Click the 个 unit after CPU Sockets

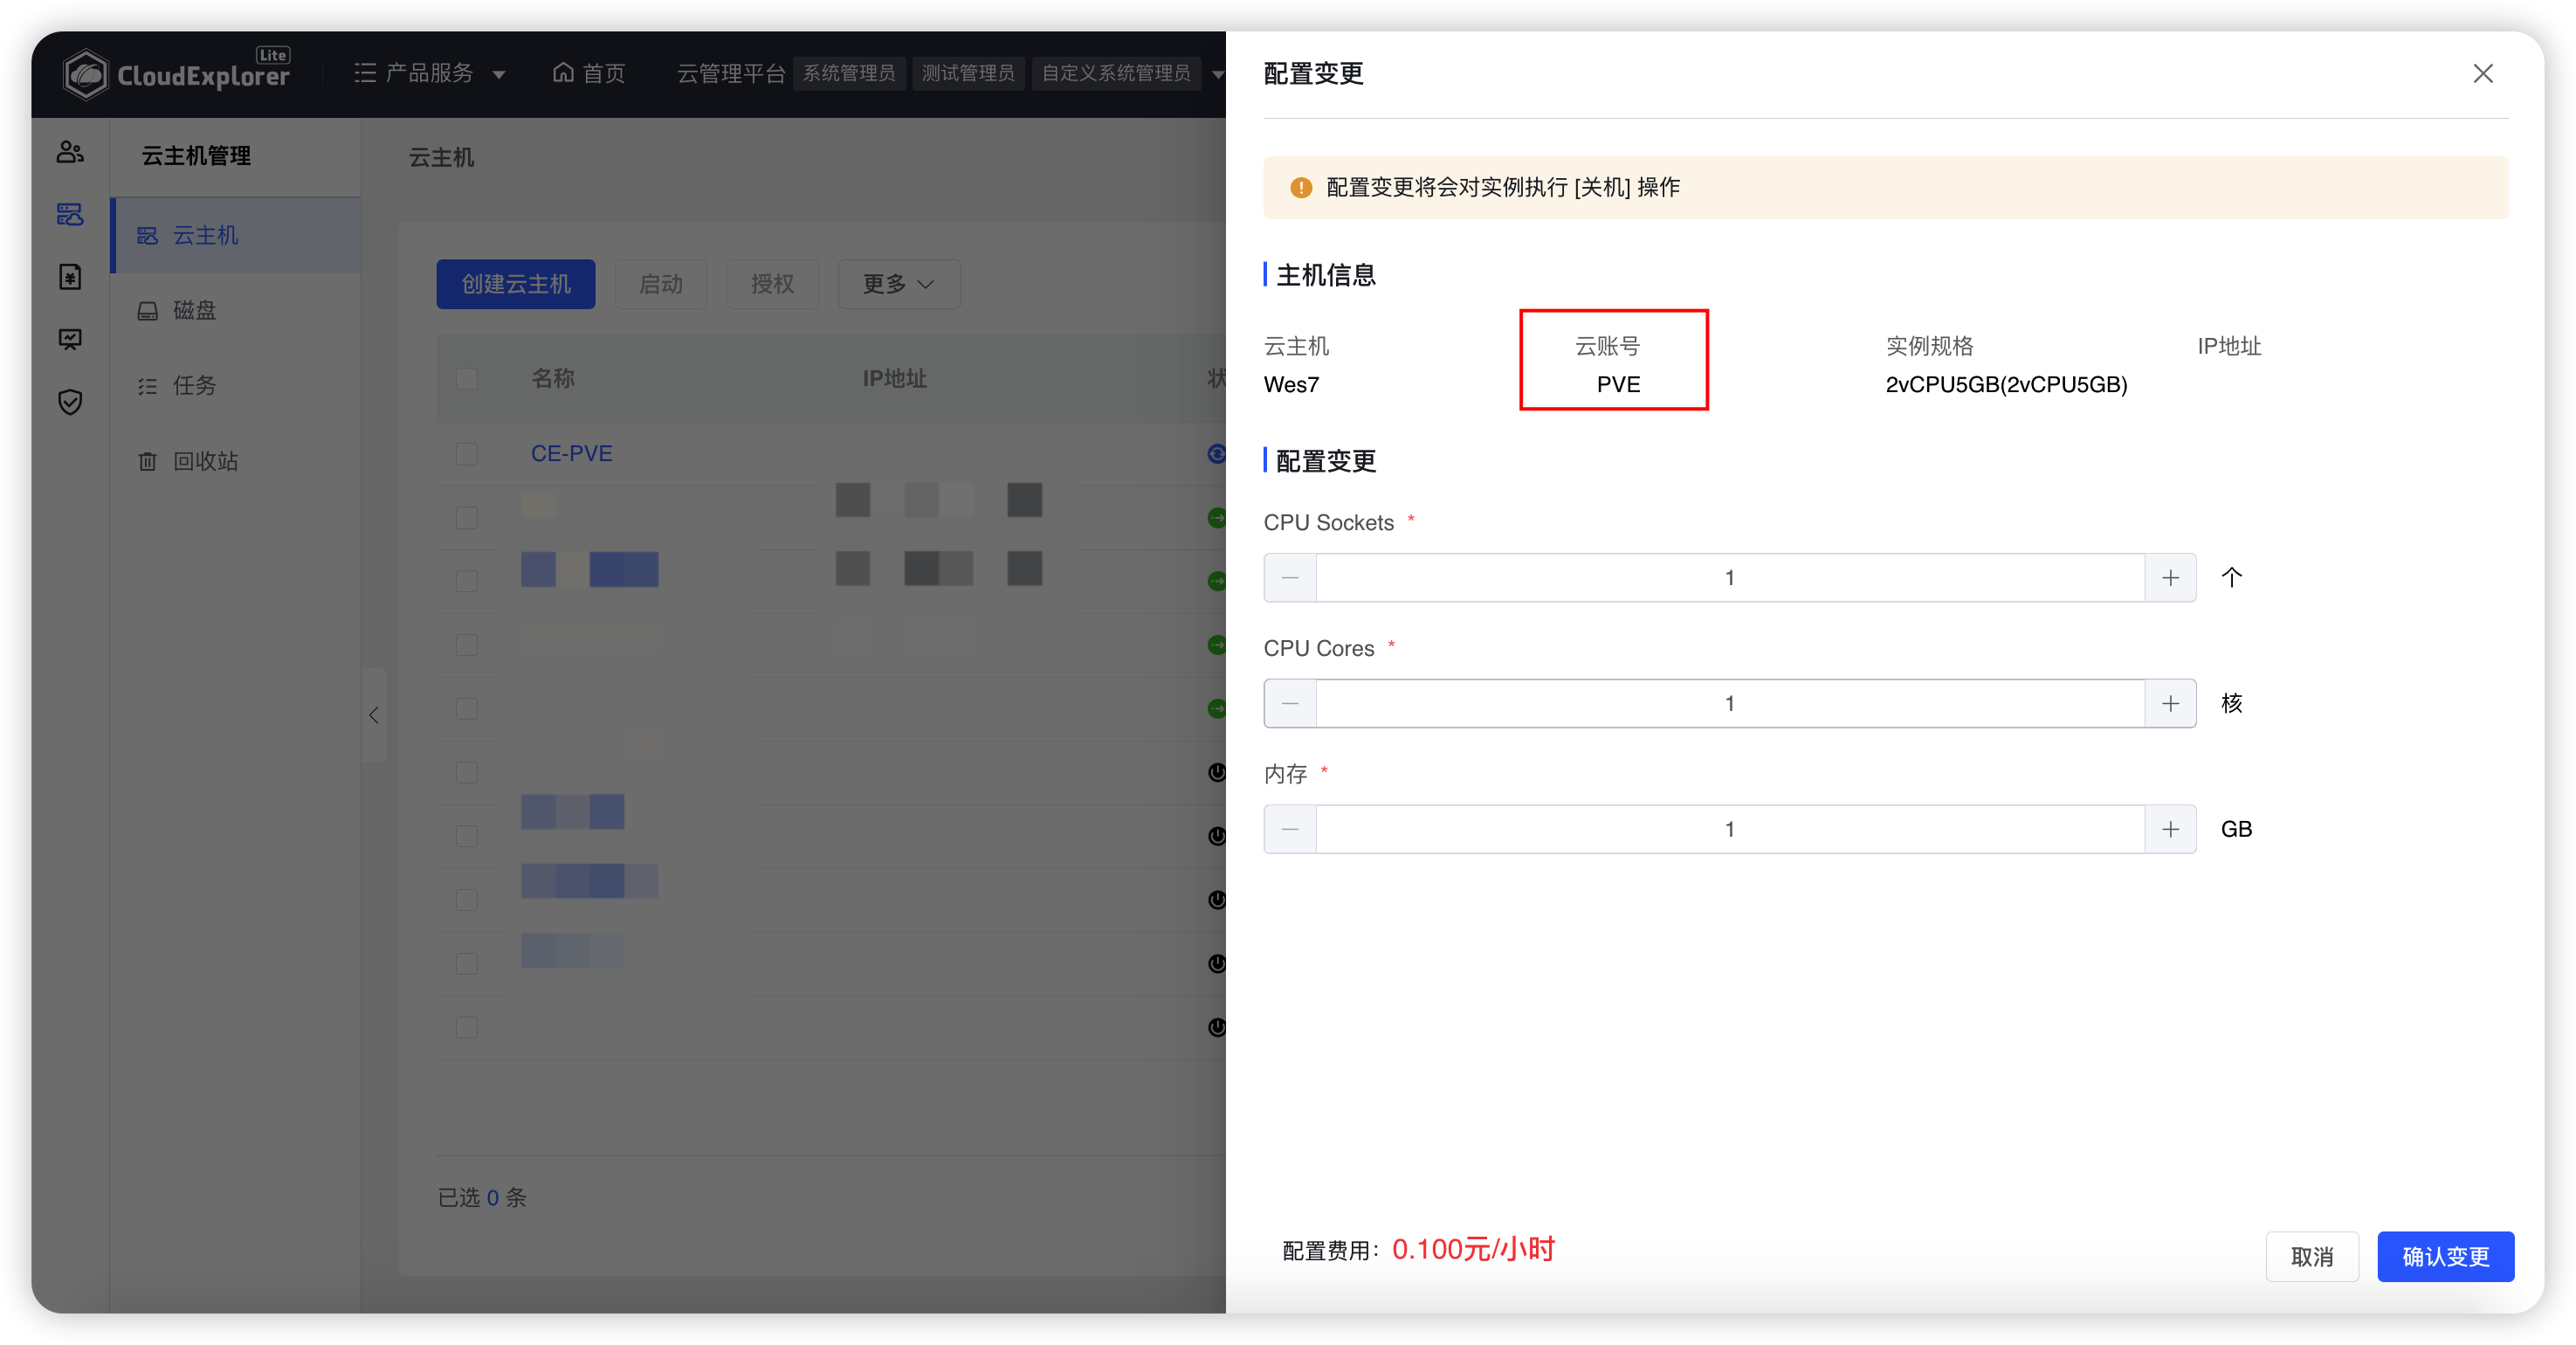pos(2232,578)
